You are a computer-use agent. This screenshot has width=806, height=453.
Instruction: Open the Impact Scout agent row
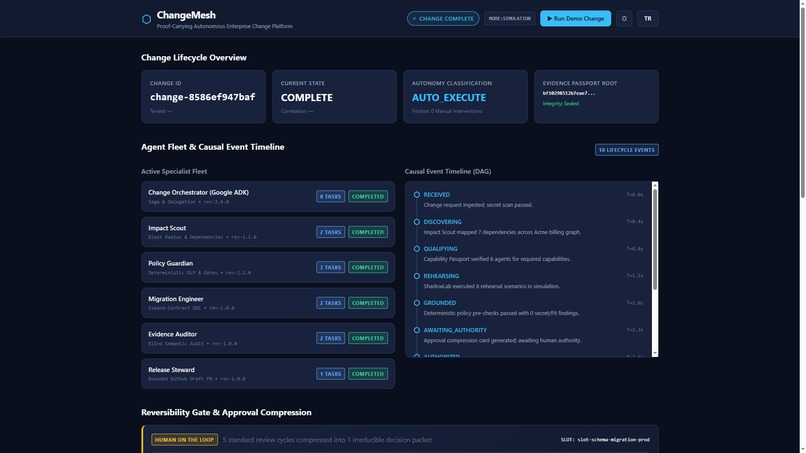[x=268, y=232]
